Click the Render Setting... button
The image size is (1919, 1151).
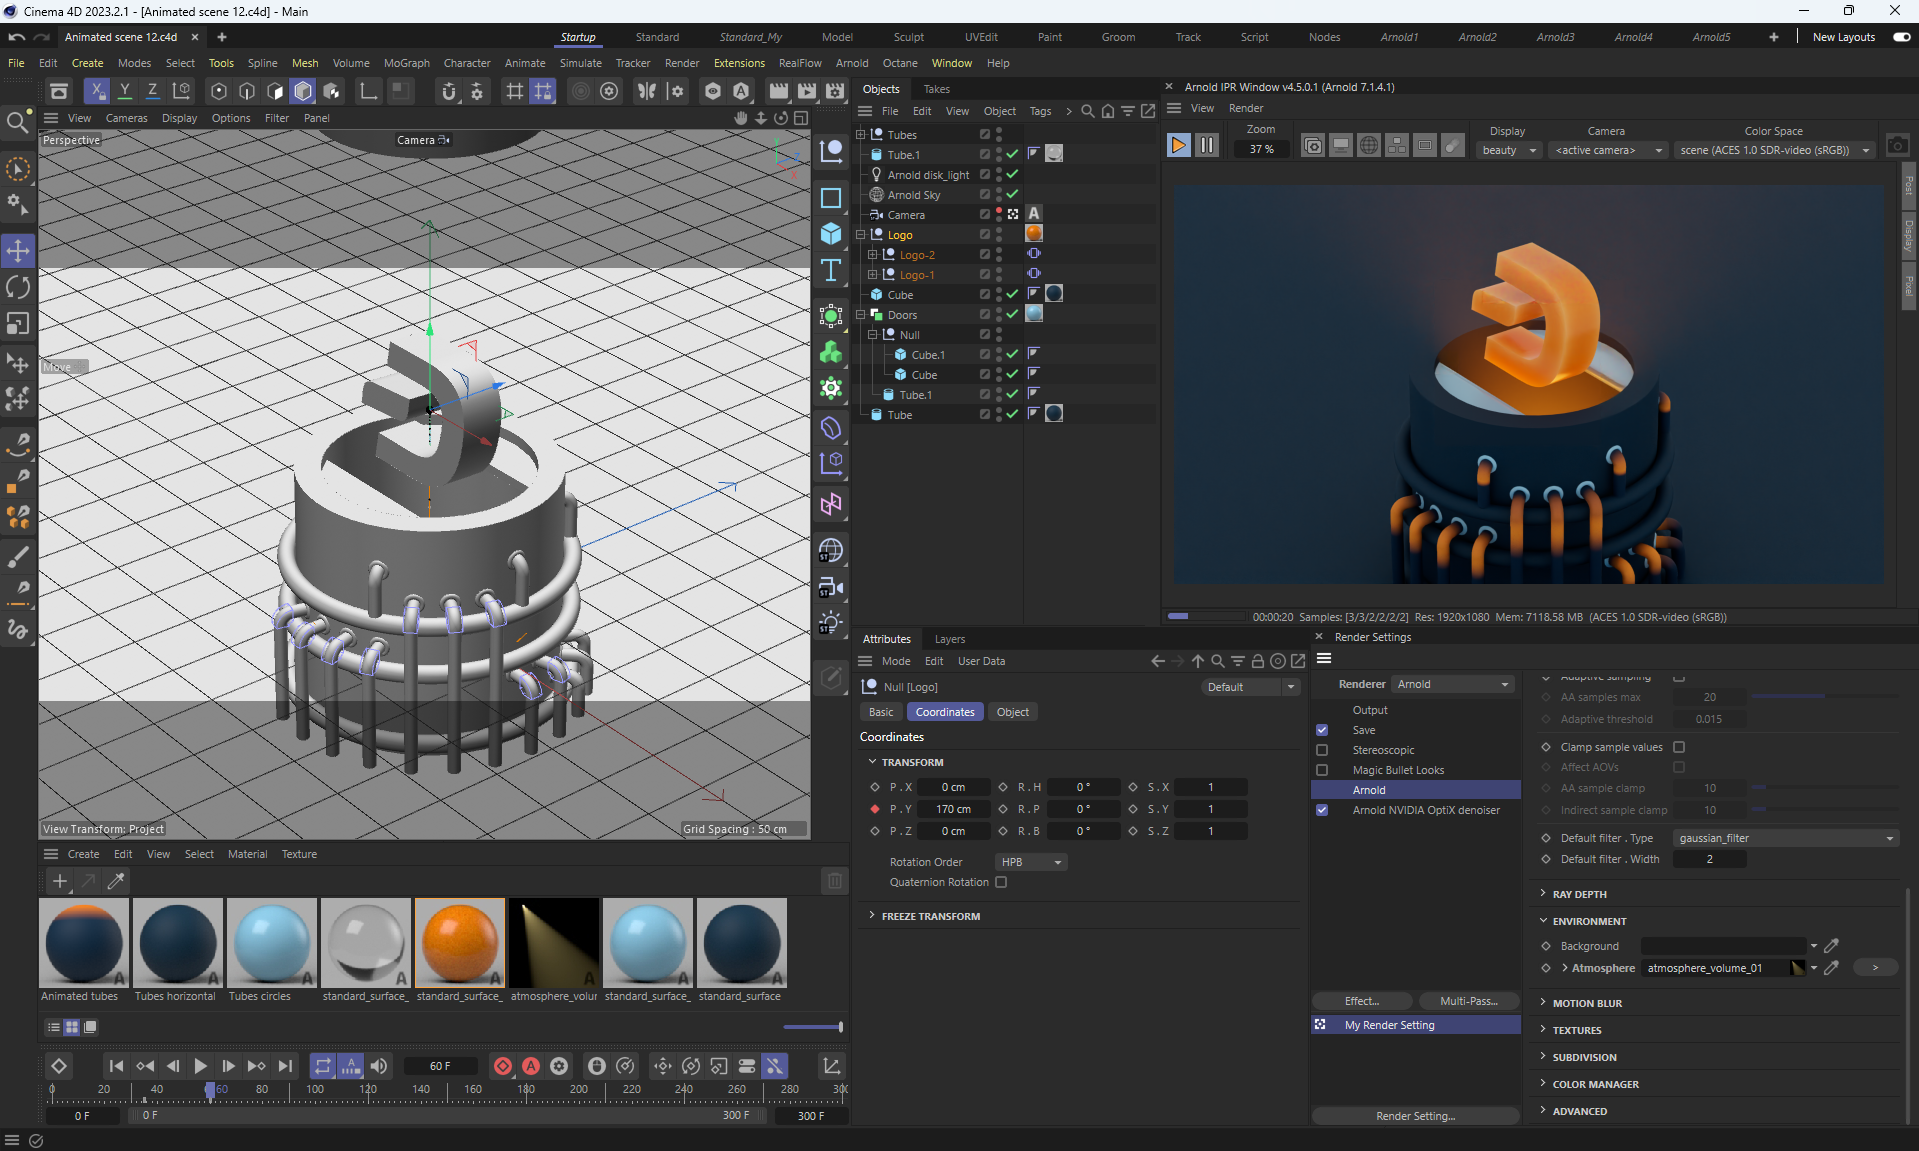(1415, 1116)
